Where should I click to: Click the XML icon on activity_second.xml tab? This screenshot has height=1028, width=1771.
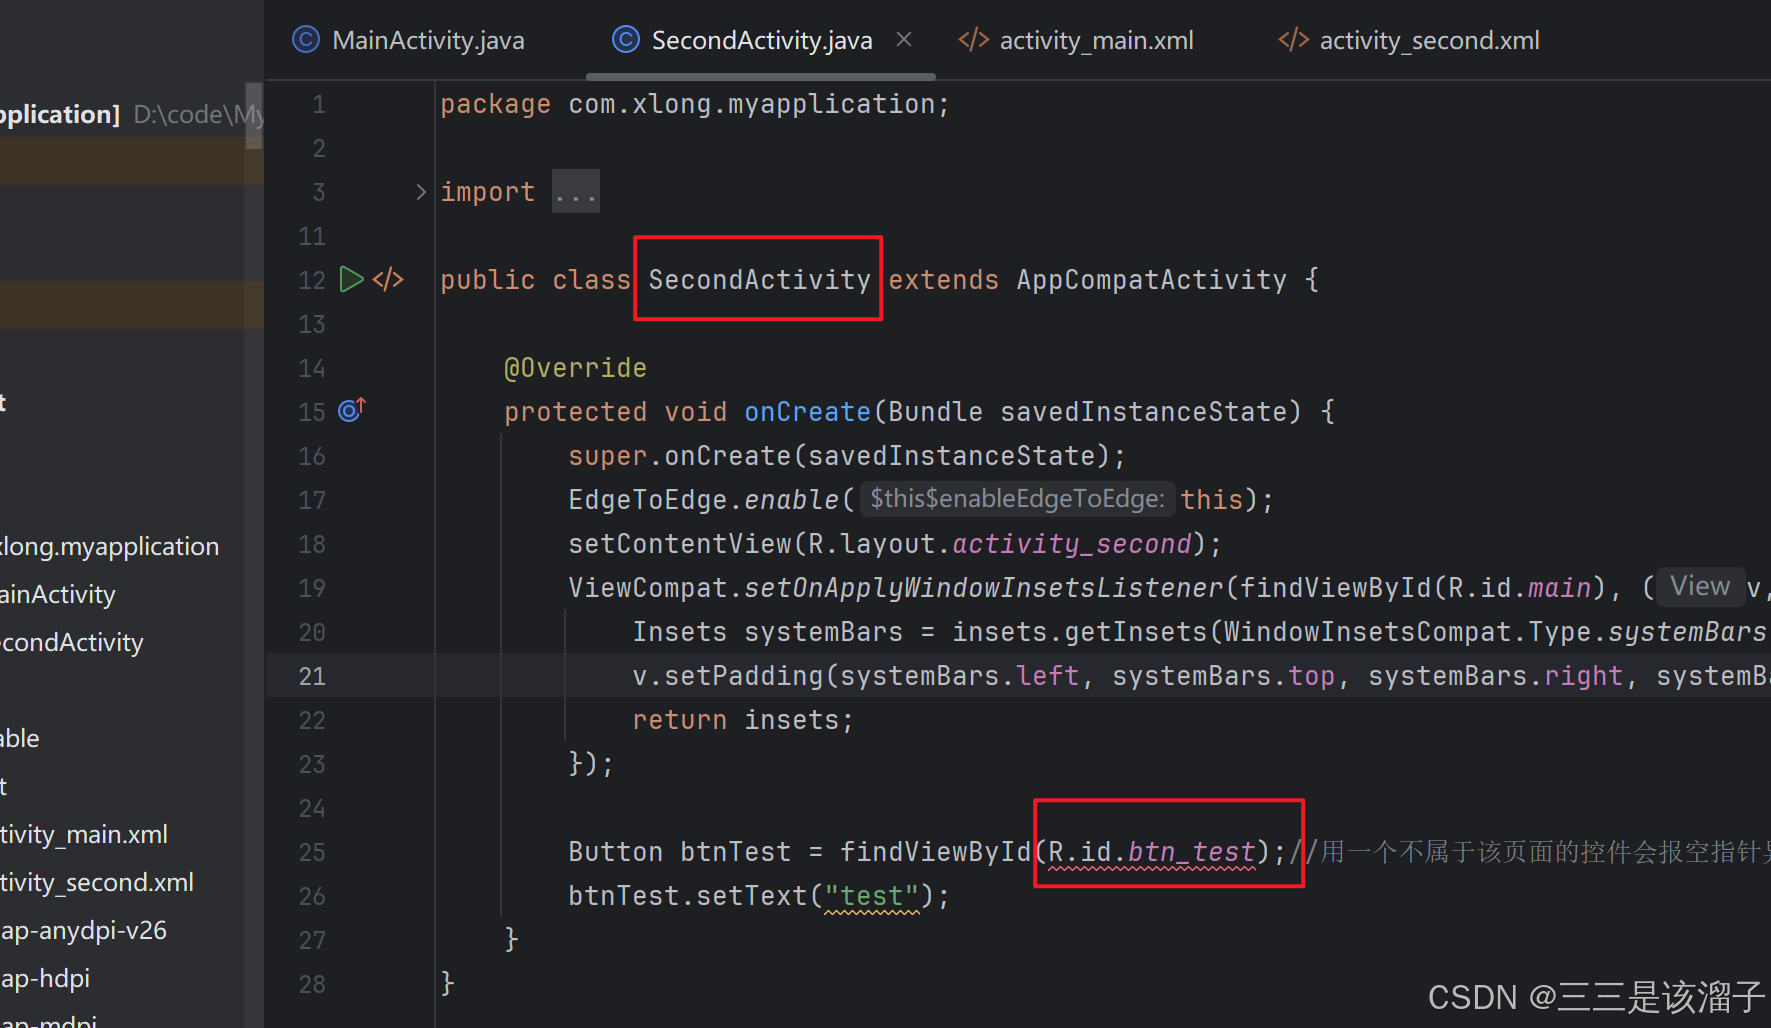pyautogui.click(x=1293, y=39)
